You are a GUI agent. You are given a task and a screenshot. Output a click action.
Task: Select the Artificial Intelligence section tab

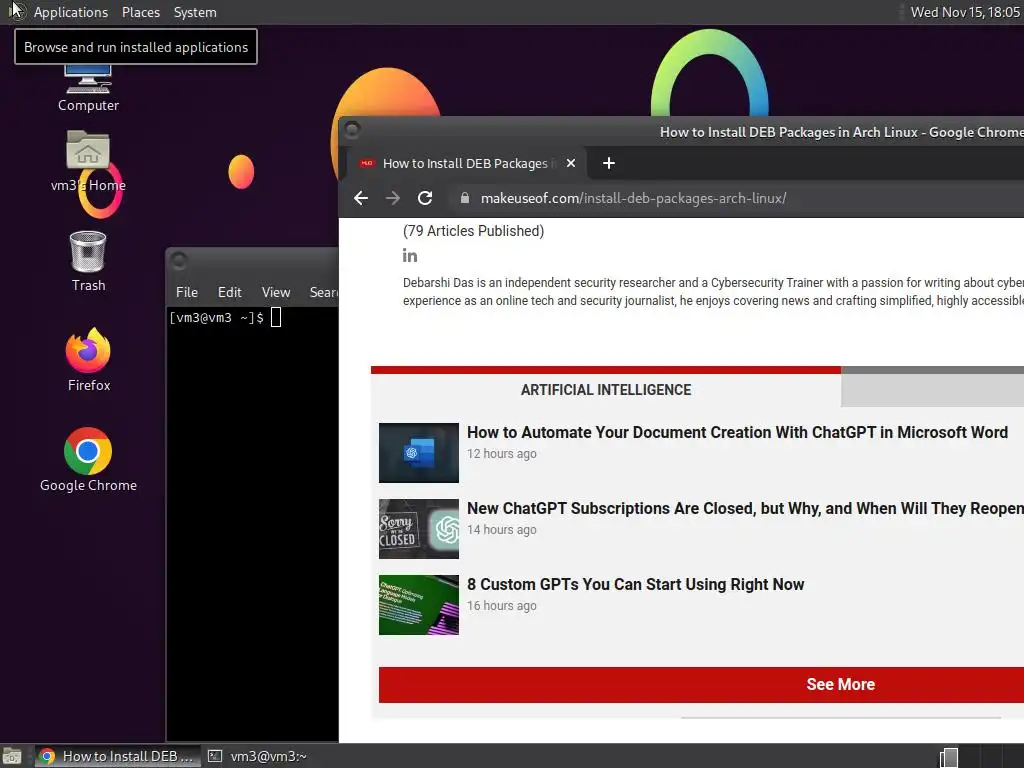606,390
